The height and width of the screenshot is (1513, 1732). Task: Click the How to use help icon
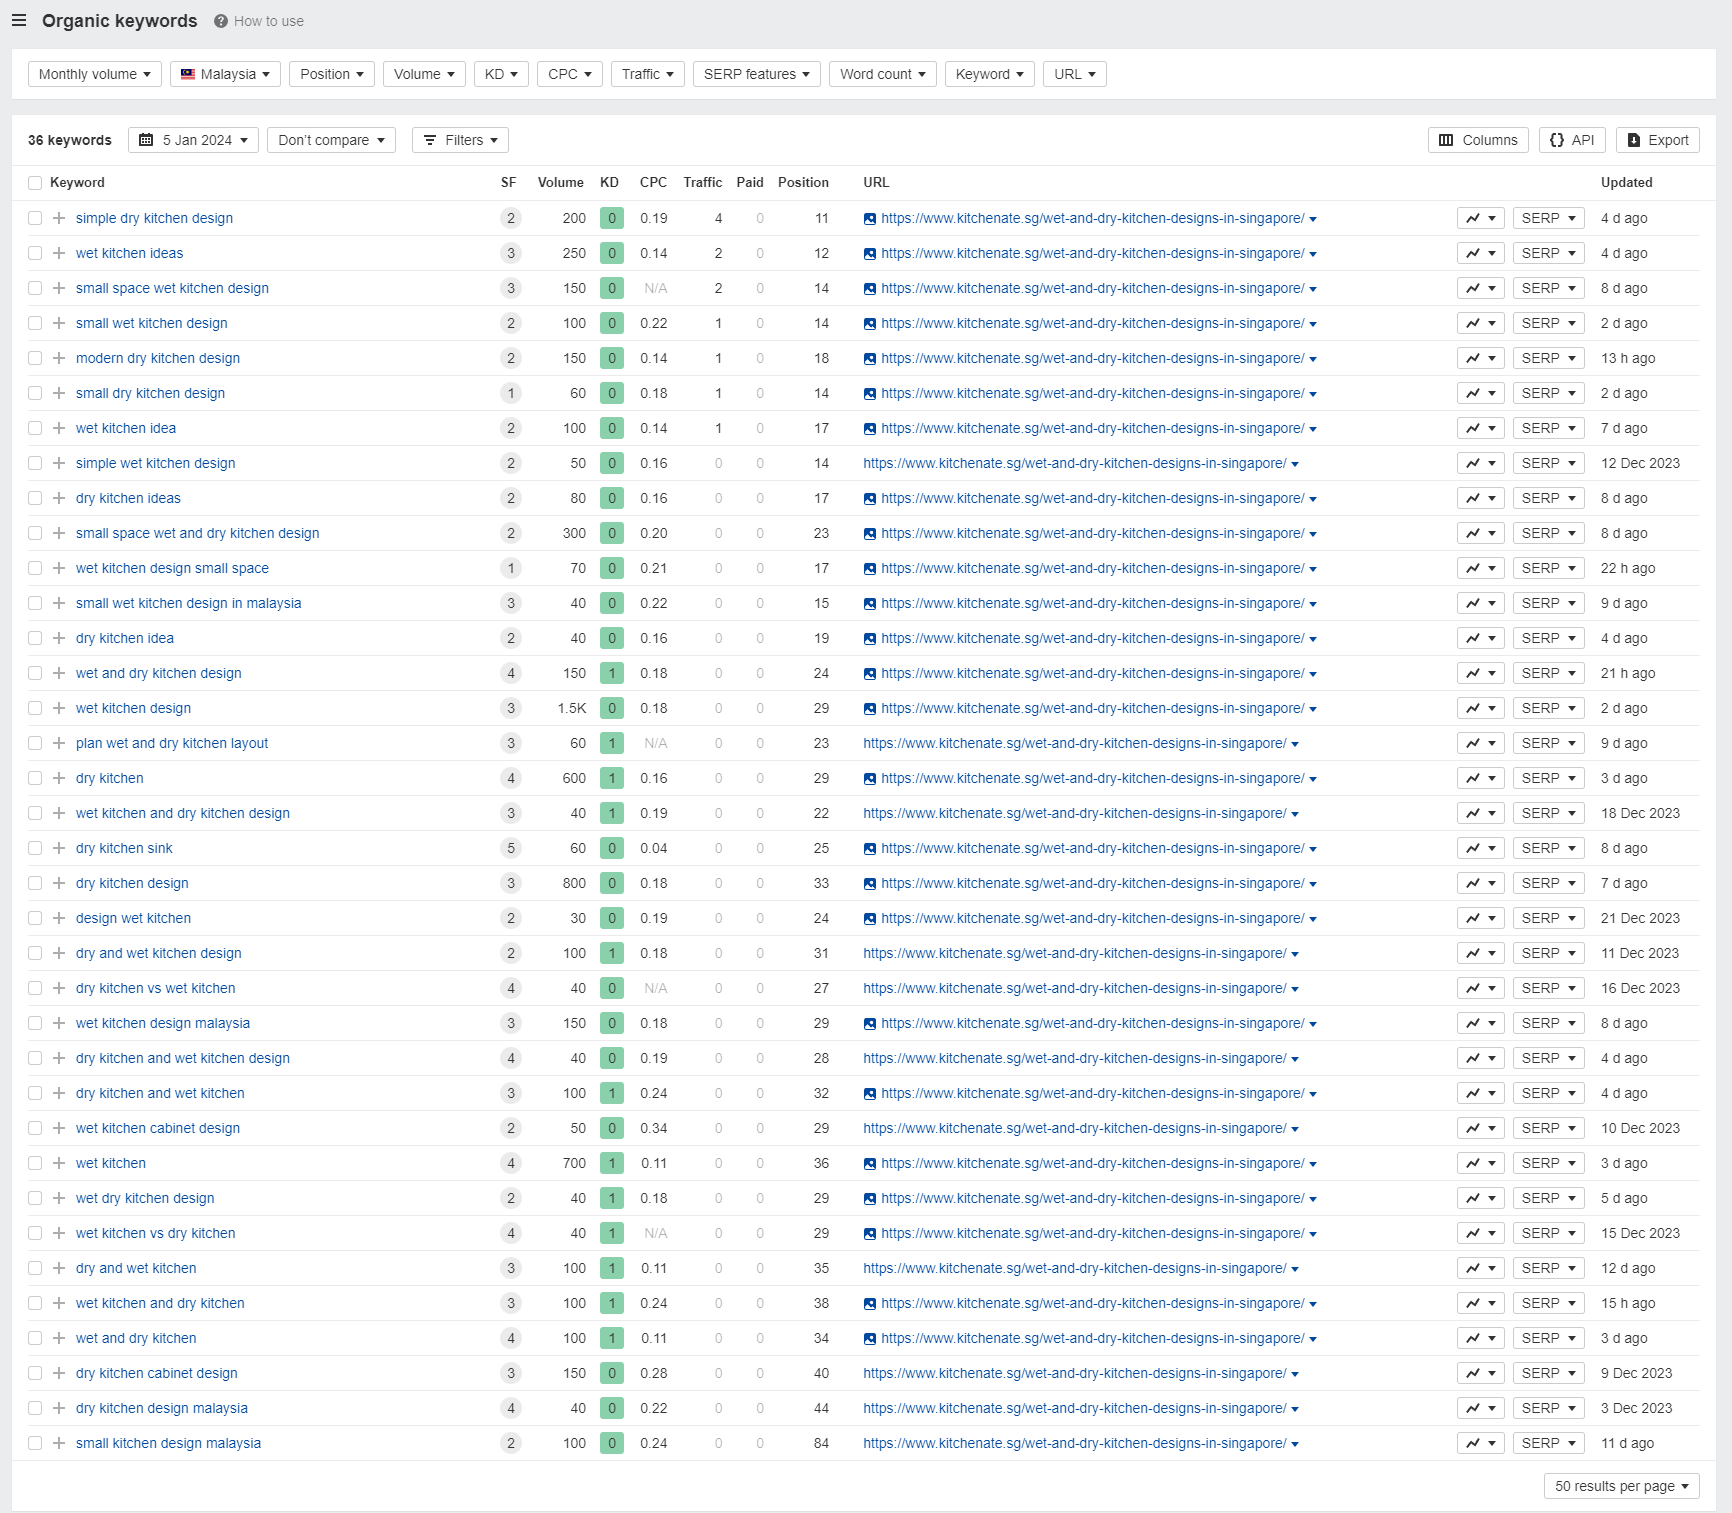pos(221,21)
